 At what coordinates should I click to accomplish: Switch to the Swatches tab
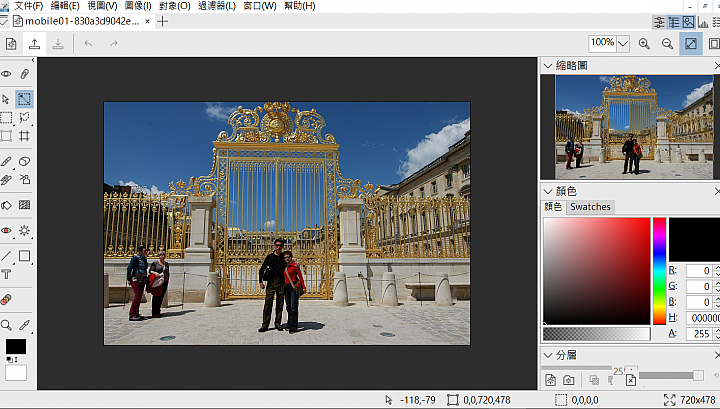pos(590,207)
